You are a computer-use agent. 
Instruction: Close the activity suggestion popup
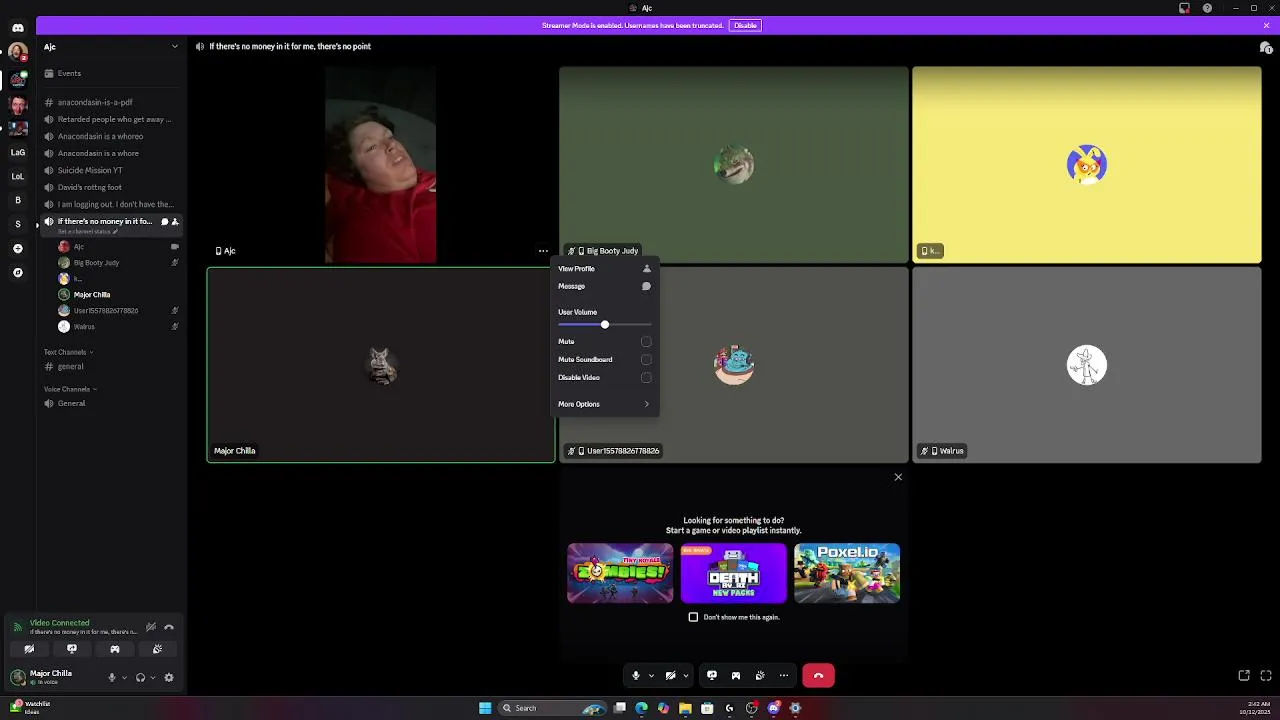[x=898, y=477]
